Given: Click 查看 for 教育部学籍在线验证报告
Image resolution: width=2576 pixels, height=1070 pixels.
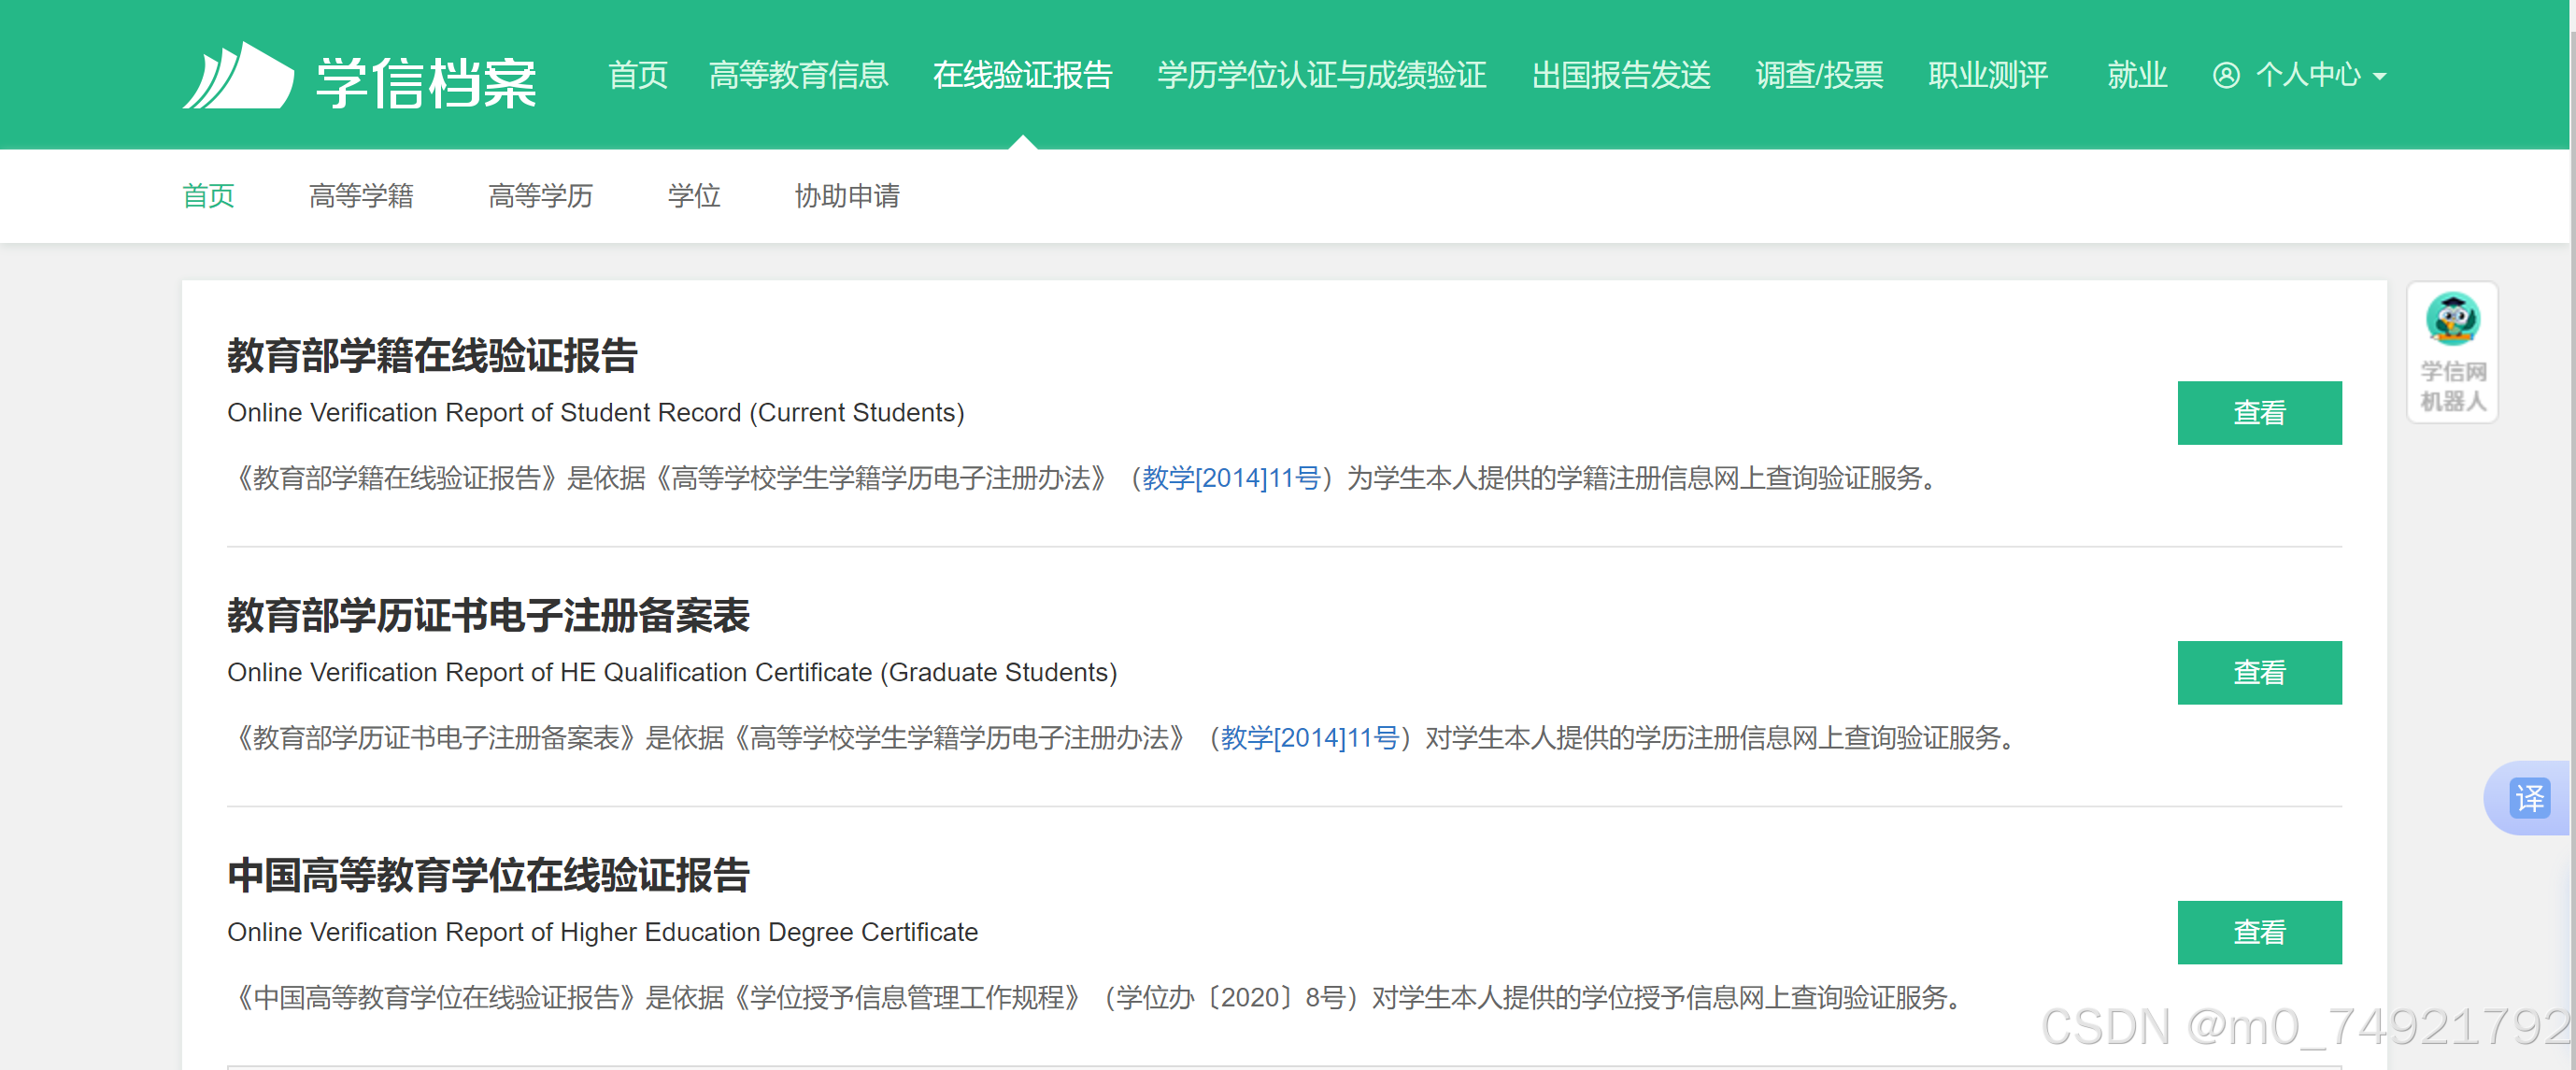Looking at the screenshot, I should pos(2259,412).
